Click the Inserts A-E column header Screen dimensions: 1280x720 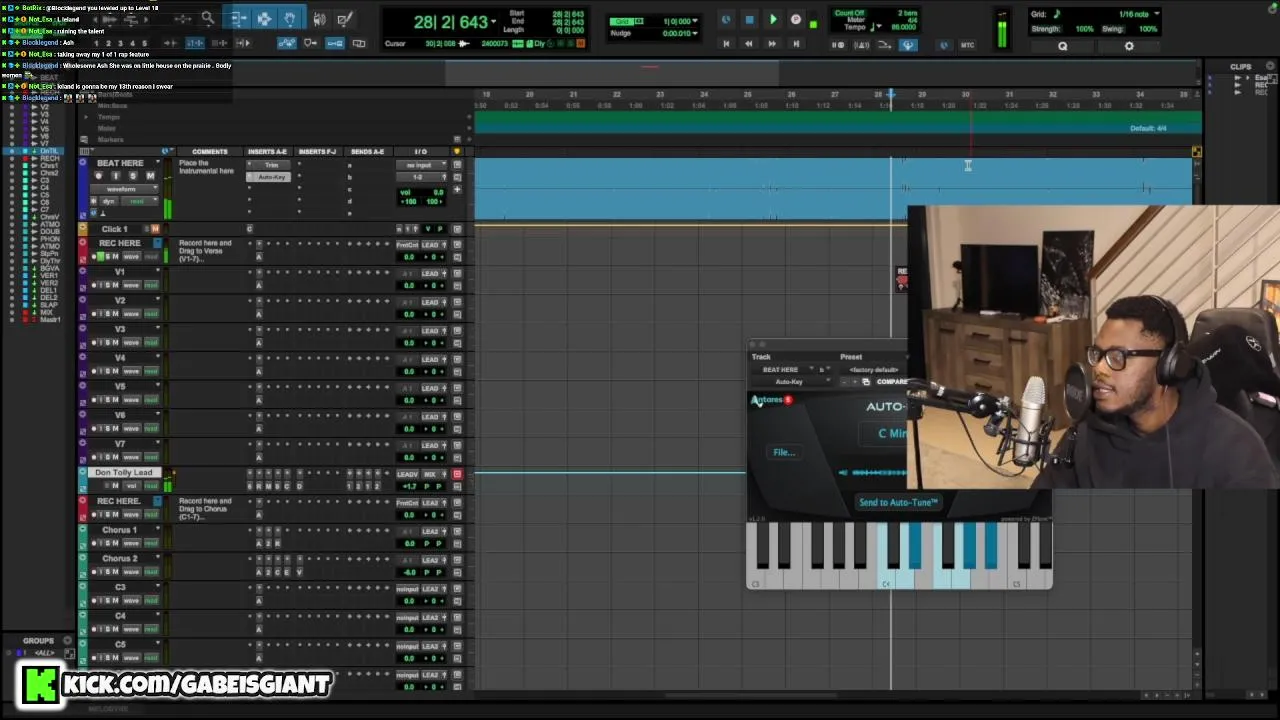tap(267, 152)
